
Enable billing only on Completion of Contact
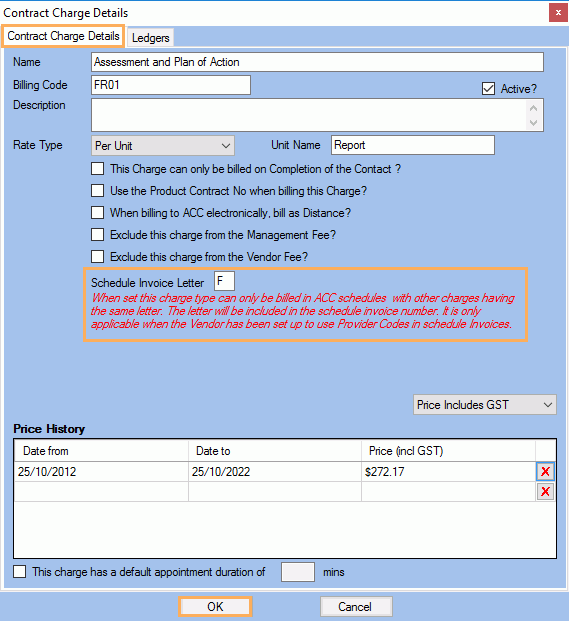97,169
